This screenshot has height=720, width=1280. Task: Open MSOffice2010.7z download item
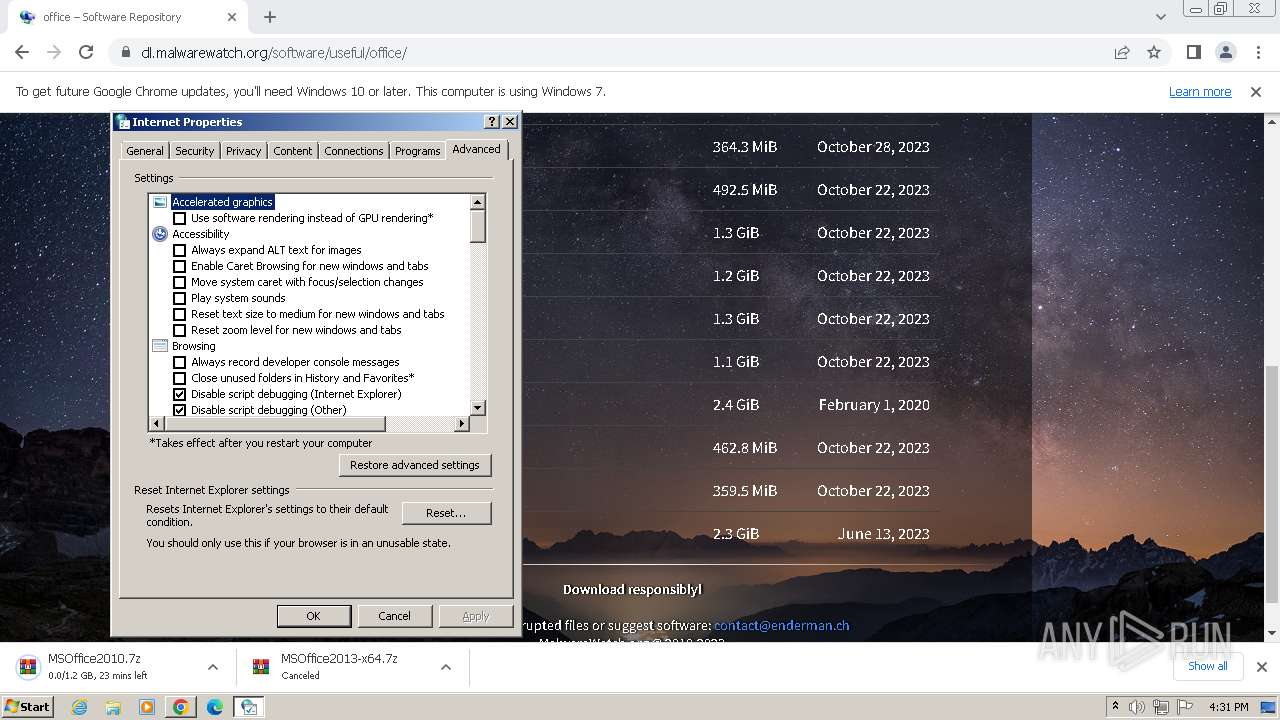(98, 667)
